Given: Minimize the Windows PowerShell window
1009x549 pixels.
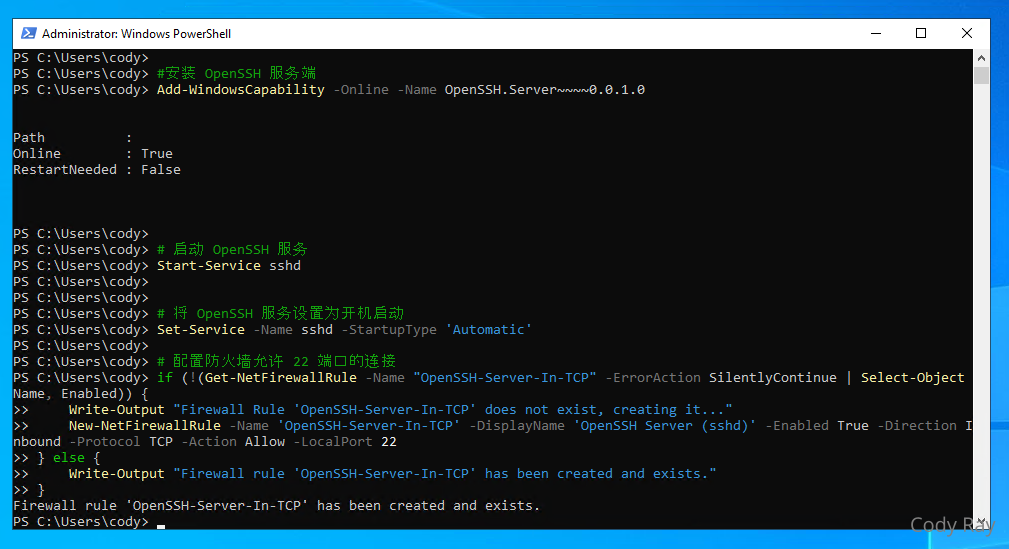Looking at the screenshot, I should pos(876,33).
